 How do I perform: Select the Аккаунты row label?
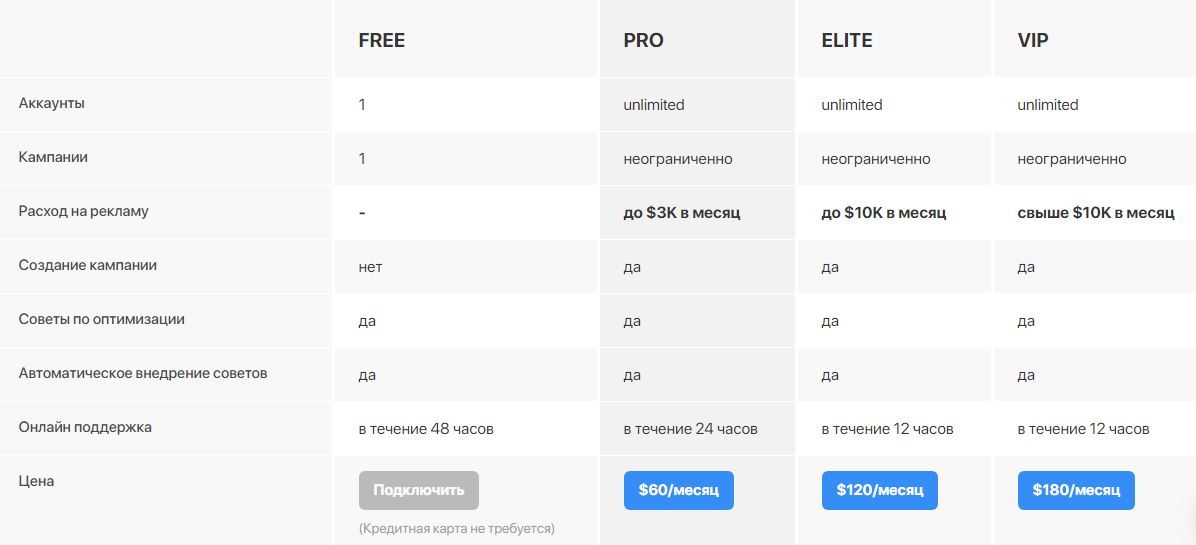tap(52, 104)
